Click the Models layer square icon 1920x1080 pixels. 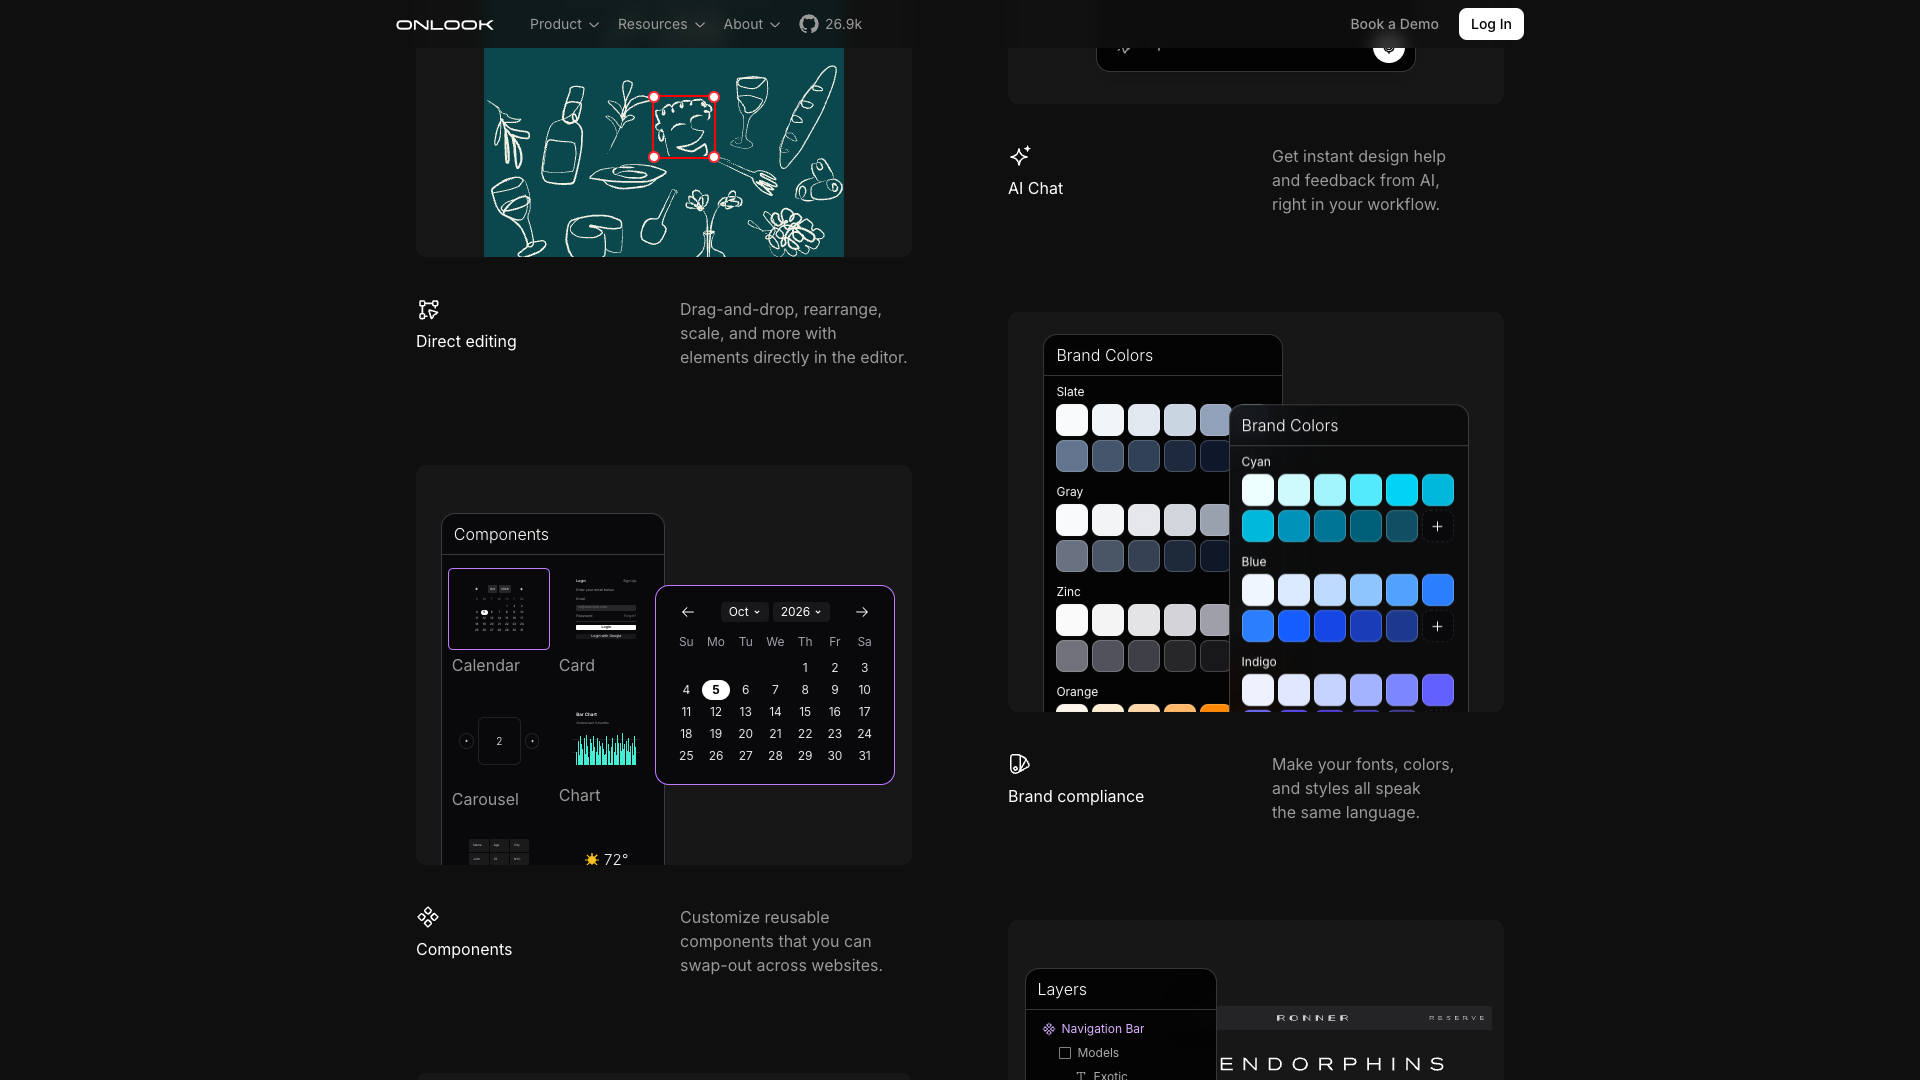1065,1053
